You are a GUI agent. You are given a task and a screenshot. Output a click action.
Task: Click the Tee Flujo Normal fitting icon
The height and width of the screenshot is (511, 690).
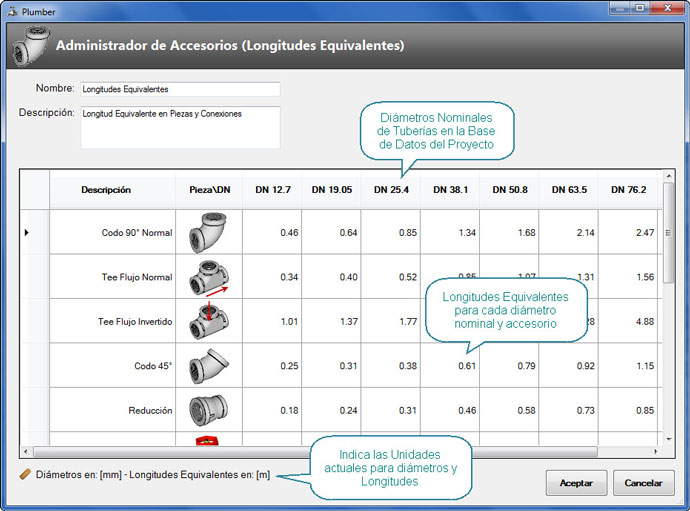(209, 277)
